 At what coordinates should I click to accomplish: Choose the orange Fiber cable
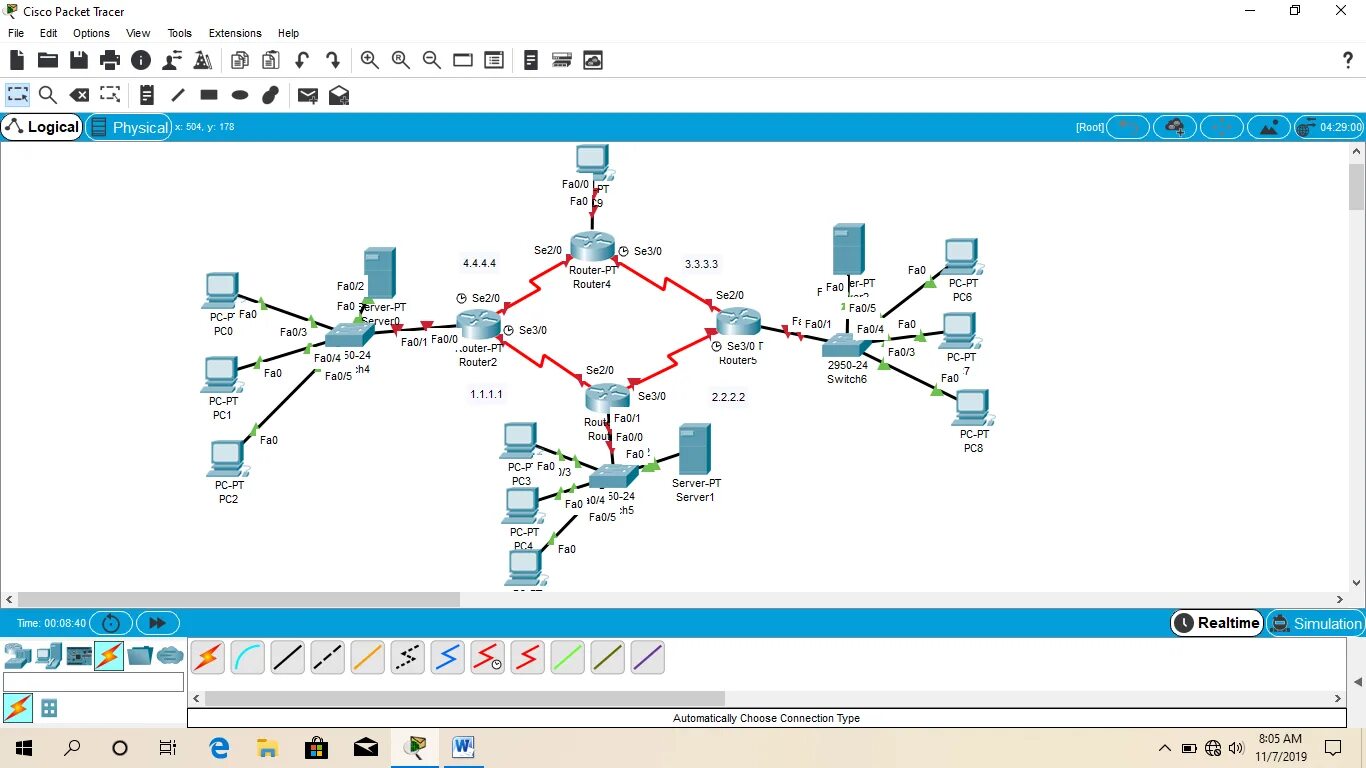[367, 657]
